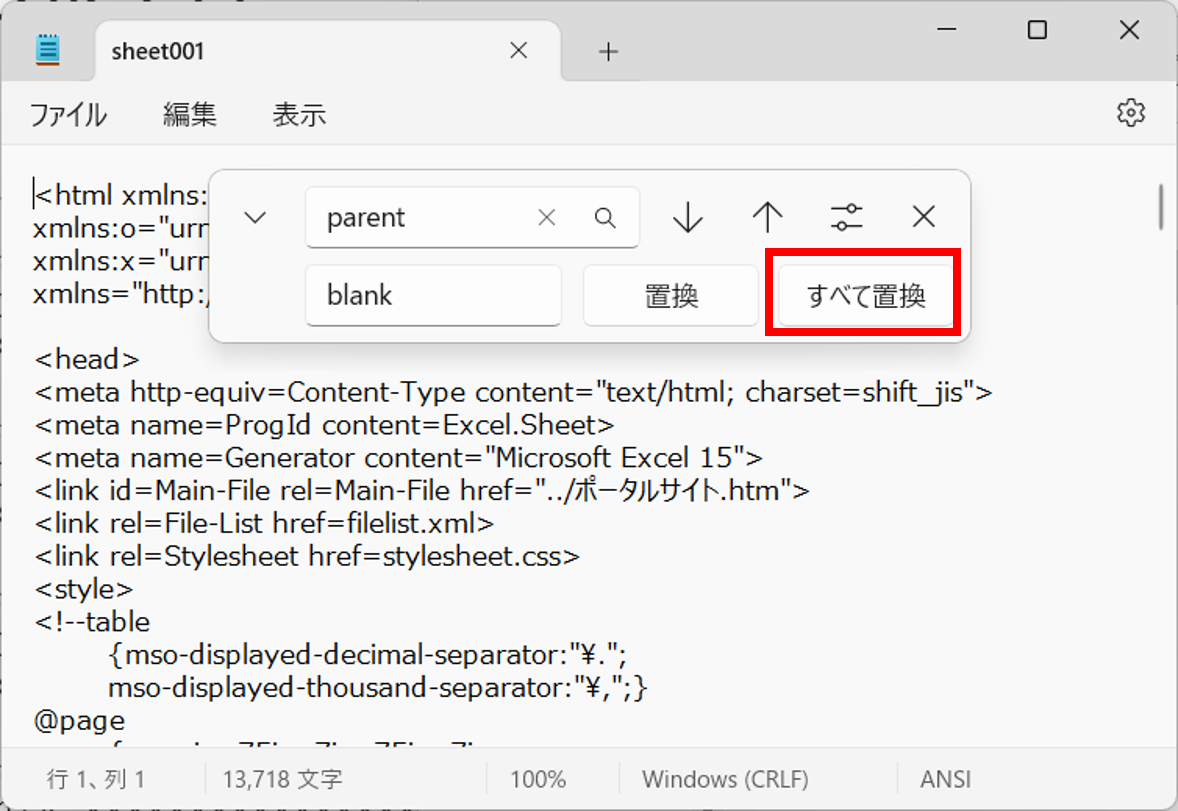The height and width of the screenshot is (811, 1178).
Task: Open search options sliders icon
Action: pyautogui.click(x=847, y=217)
